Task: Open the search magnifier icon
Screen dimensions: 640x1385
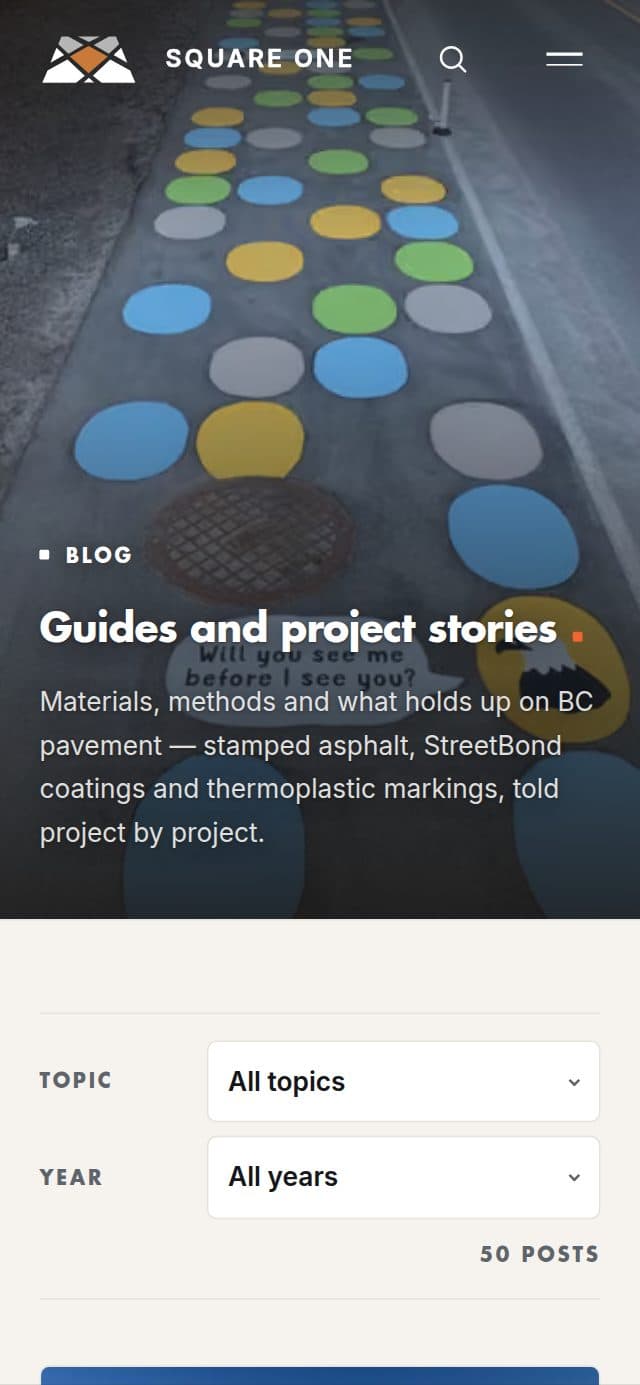Action: (x=453, y=60)
